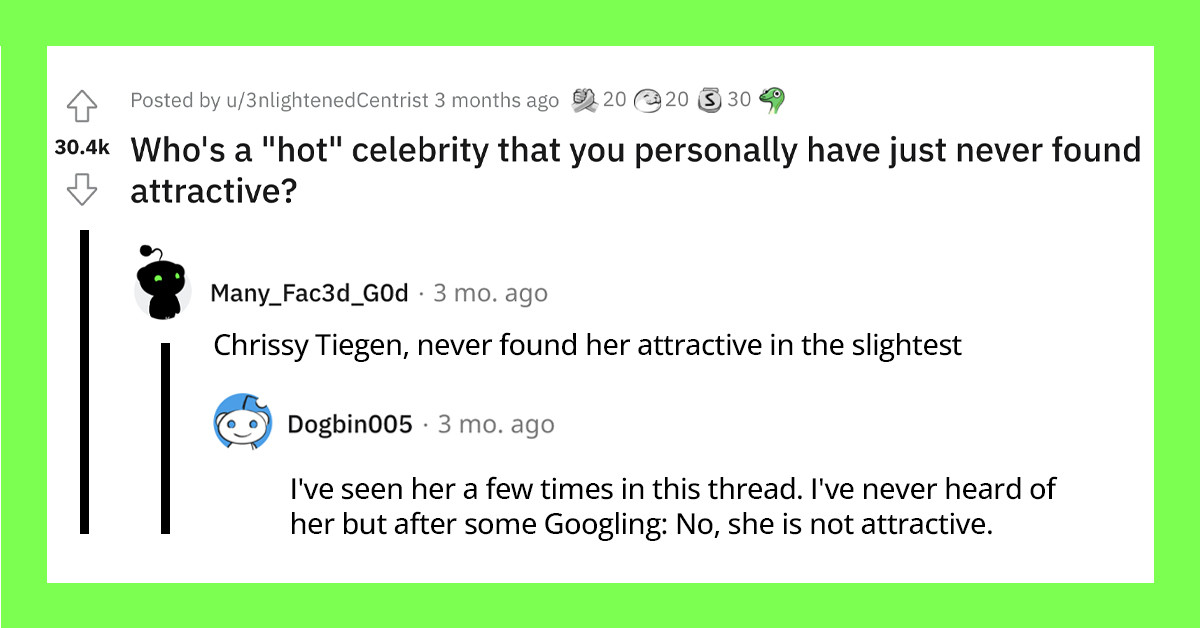
Task: Click the green snake award icon
Action: tap(770, 99)
